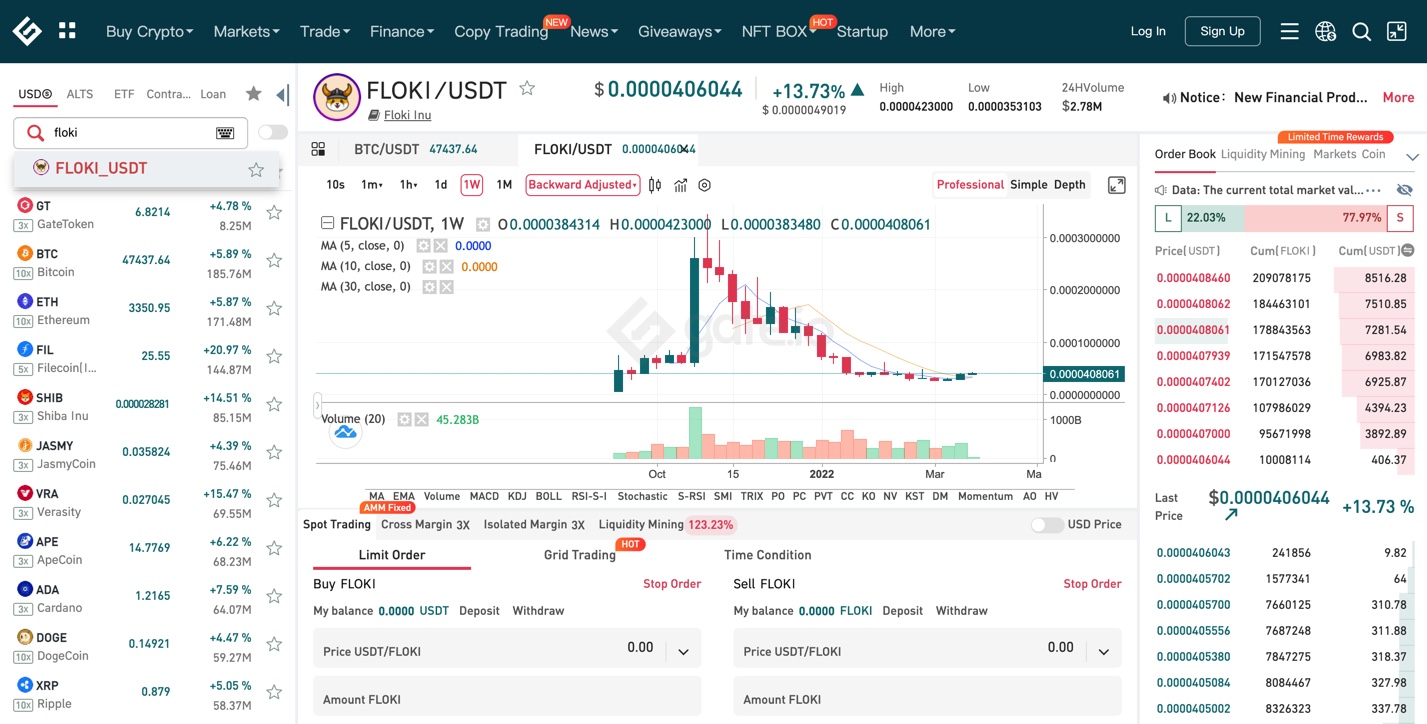The image size is (1427, 724).
Task: Click the Log In link
Action: [x=1148, y=31]
